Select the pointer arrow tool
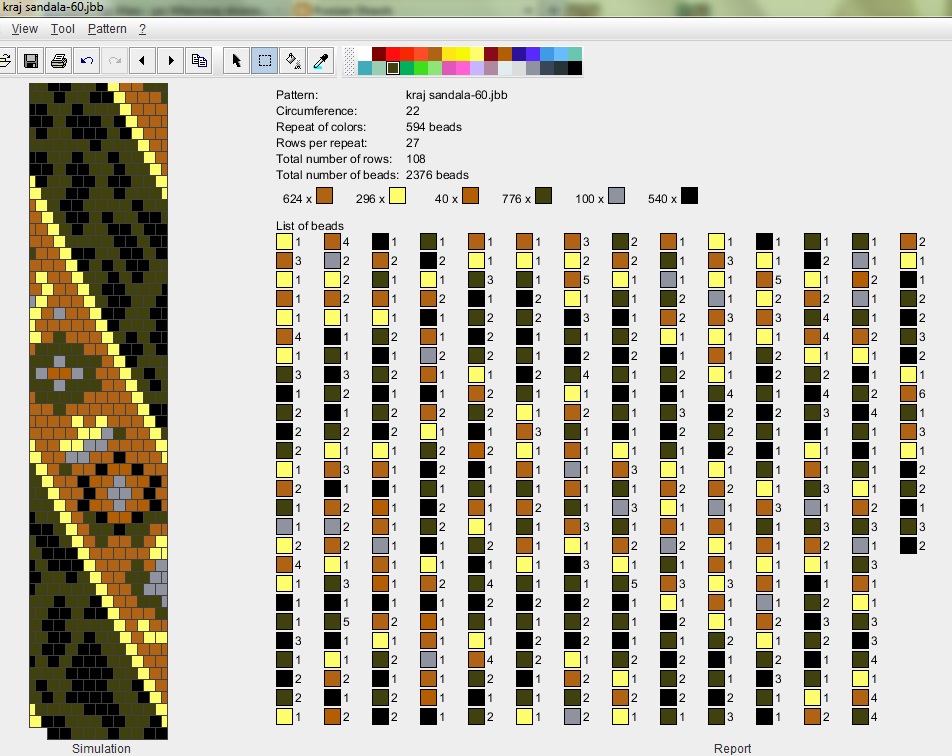The image size is (952, 756). [236, 61]
